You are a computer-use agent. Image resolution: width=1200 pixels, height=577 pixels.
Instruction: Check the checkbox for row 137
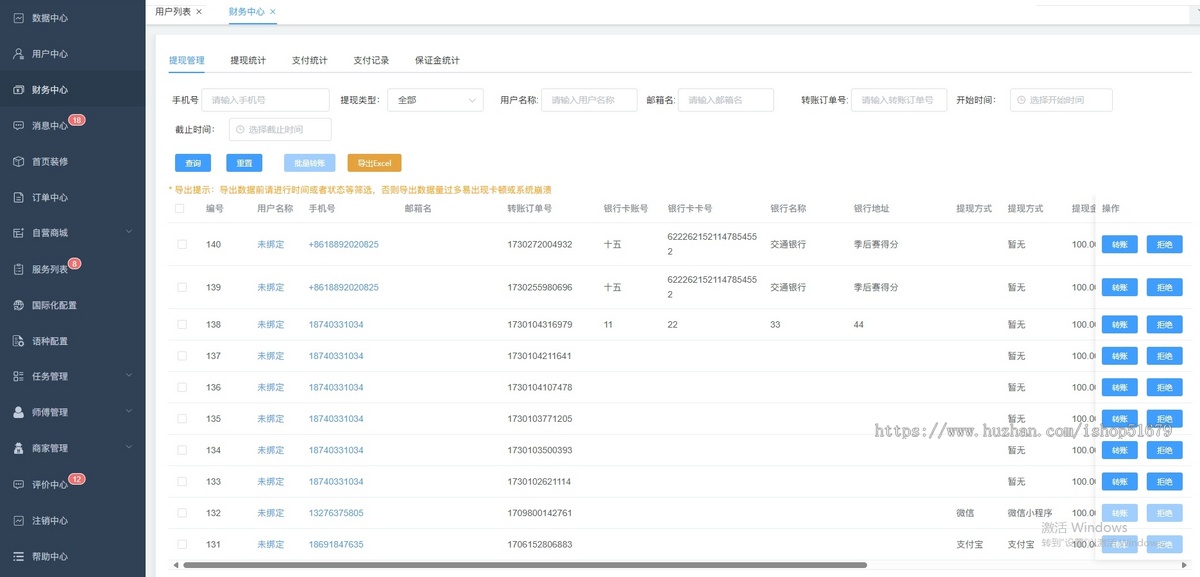coord(182,356)
